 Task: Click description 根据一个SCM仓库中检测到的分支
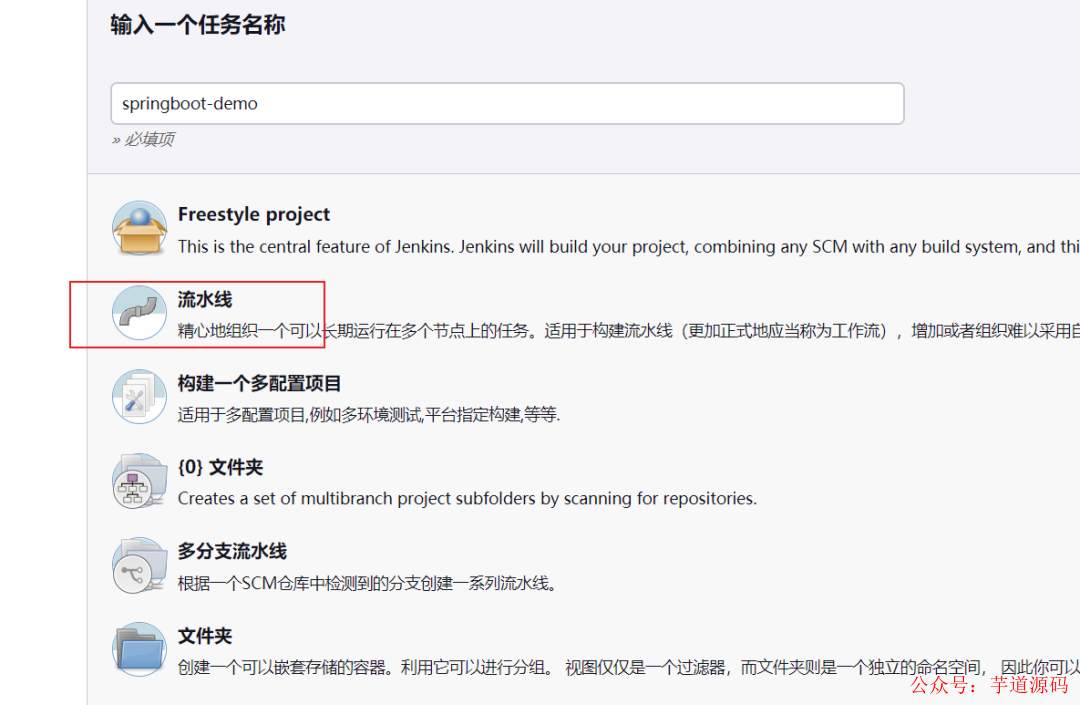(367, 584)
